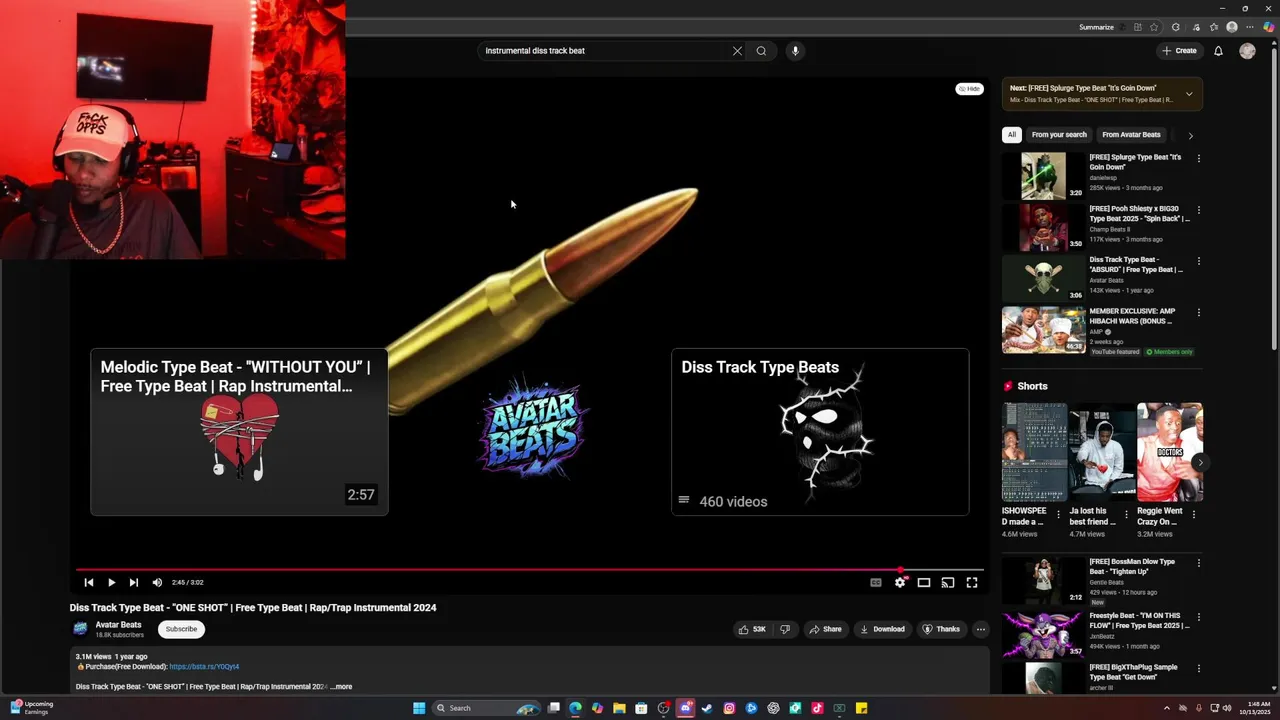
Task: Open player settings gear
Action: (900, 582)
